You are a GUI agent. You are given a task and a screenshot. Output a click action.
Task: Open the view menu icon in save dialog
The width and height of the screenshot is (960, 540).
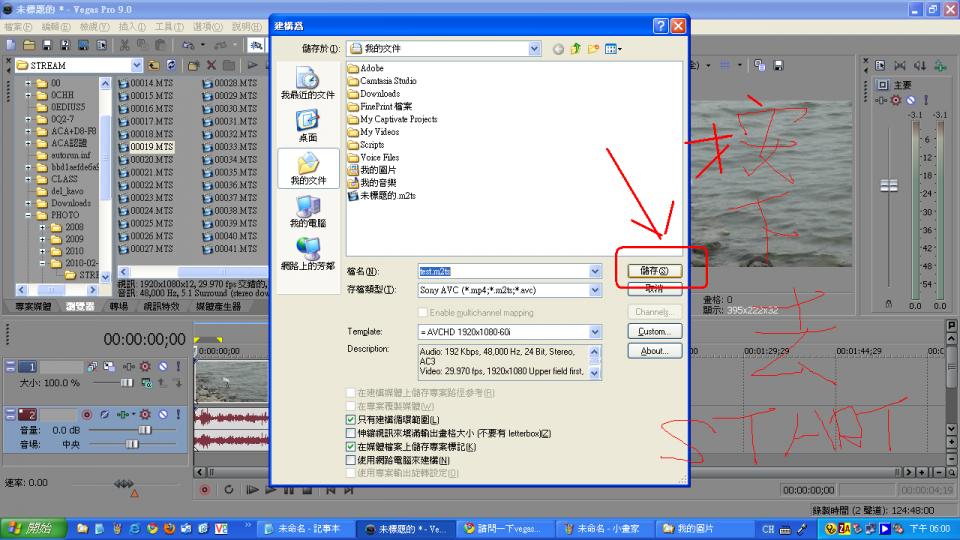[613, 49]
